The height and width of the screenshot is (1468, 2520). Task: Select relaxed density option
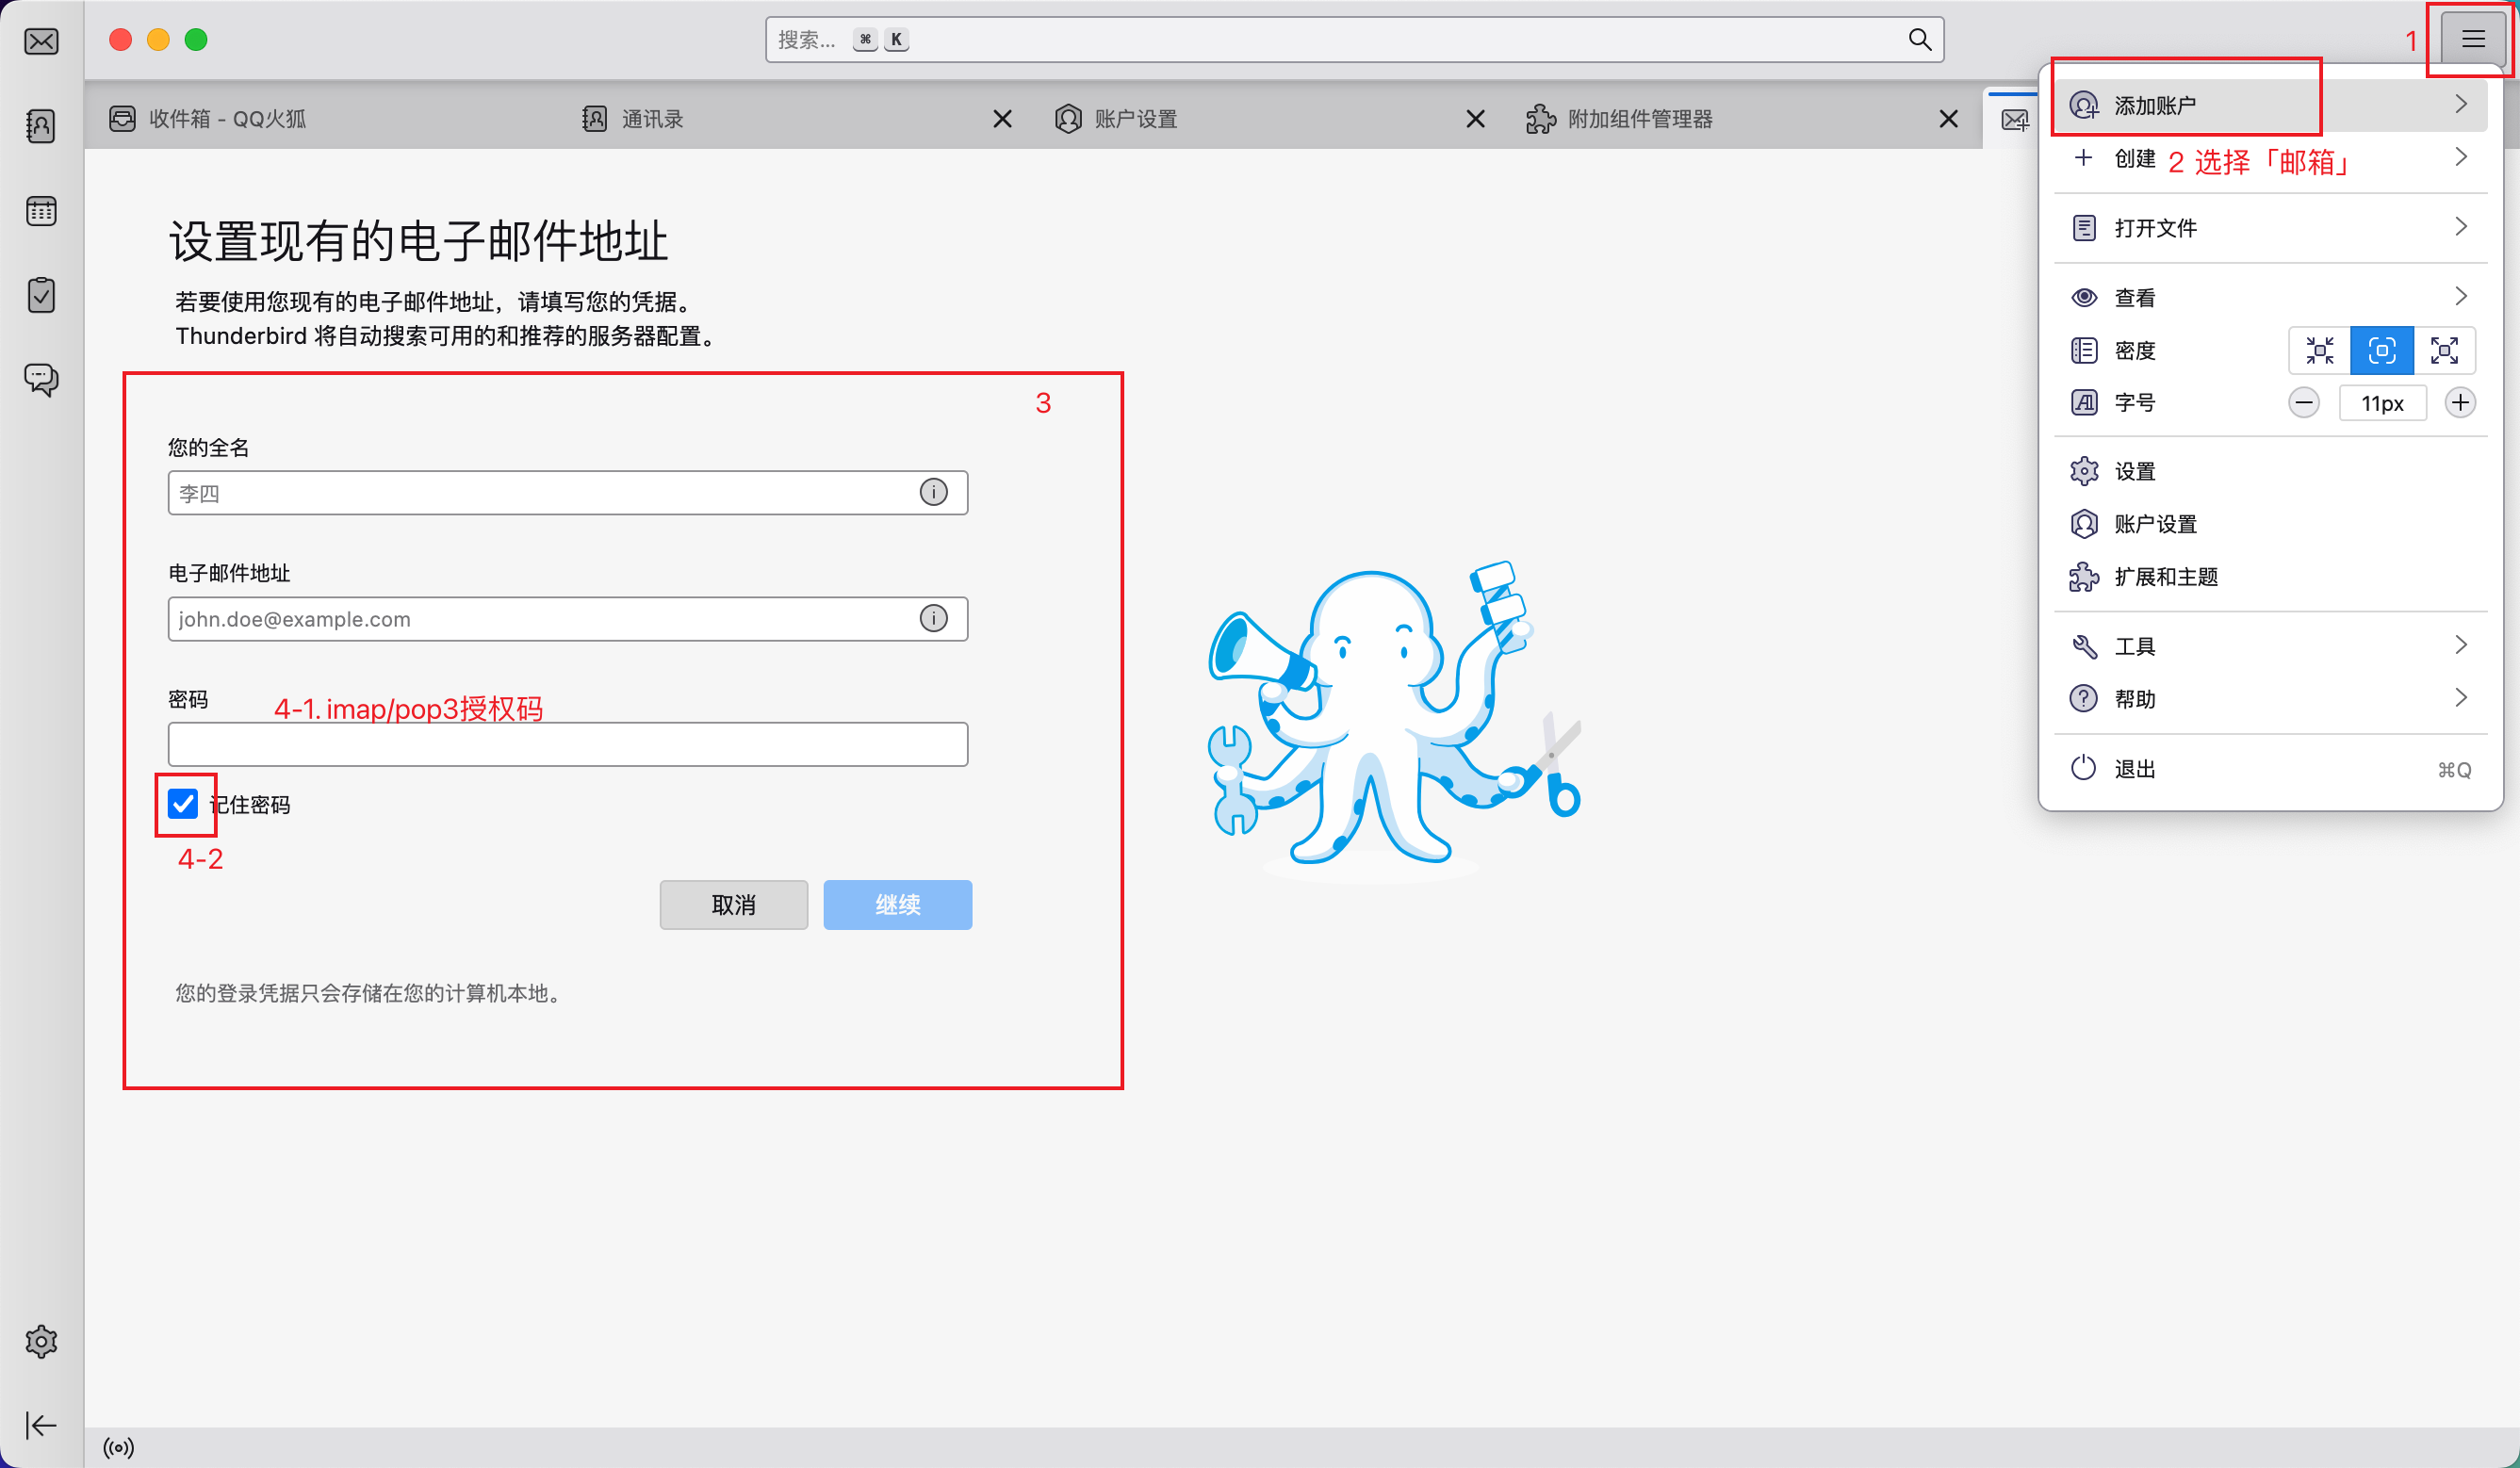2444,350
